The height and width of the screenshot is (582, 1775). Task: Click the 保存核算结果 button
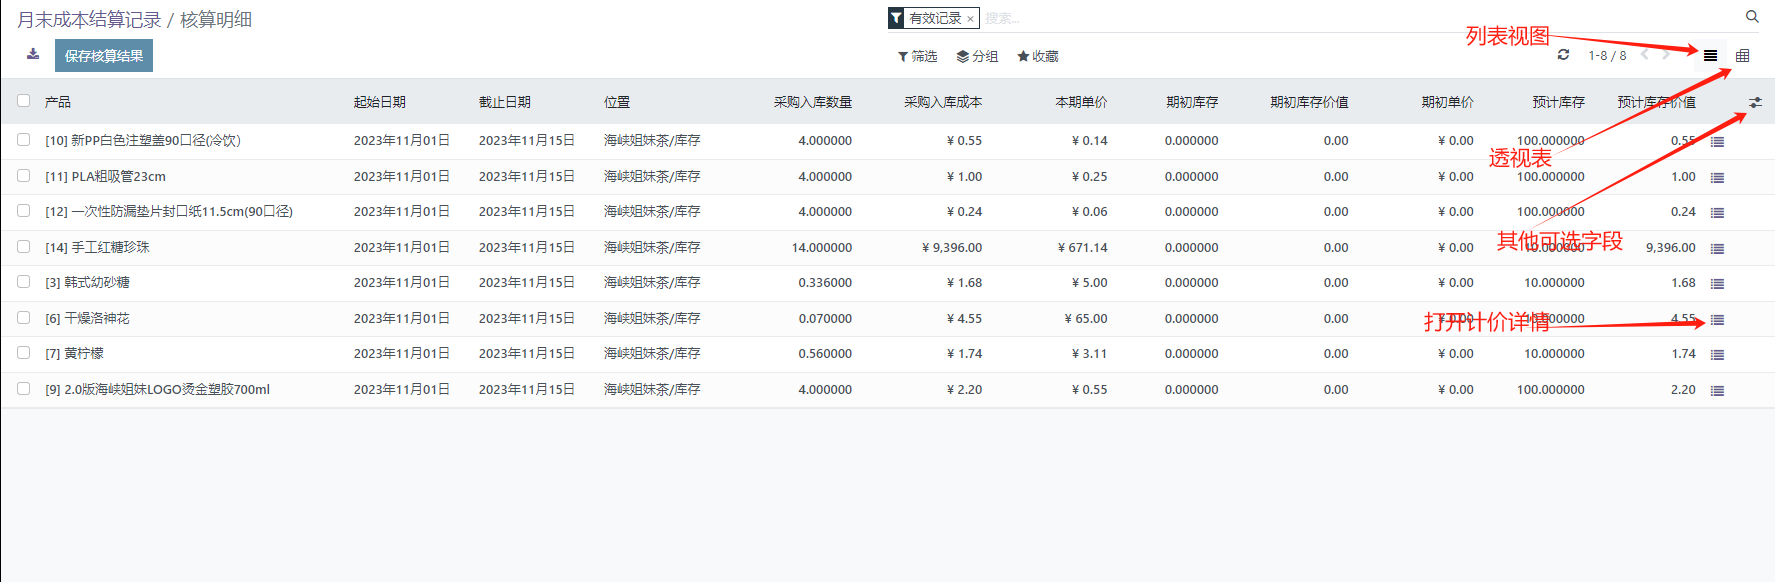(x=104, y=56)
